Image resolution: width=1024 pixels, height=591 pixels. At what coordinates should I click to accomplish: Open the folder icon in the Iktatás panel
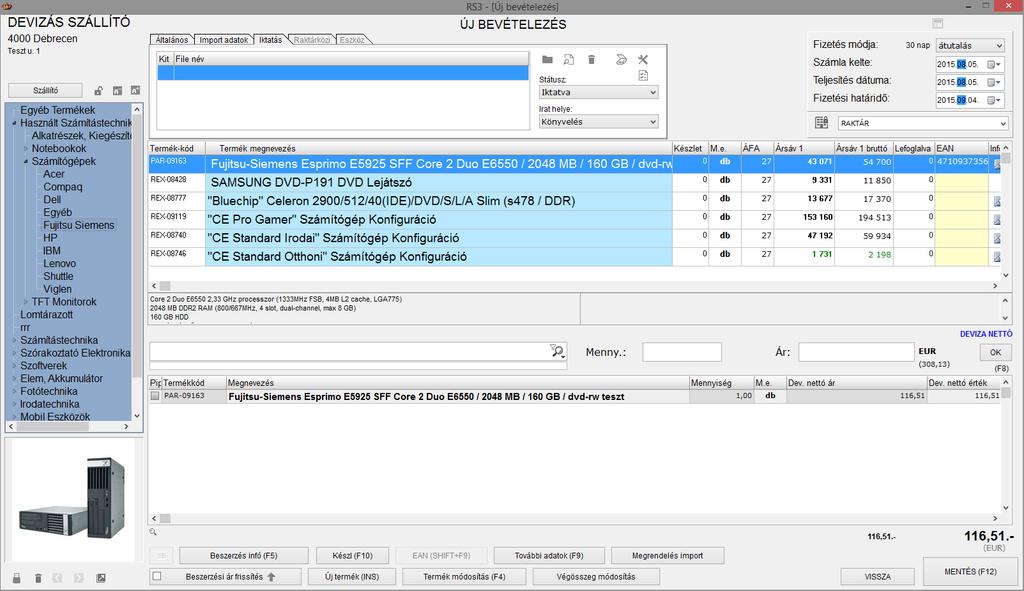click(547, 59)
